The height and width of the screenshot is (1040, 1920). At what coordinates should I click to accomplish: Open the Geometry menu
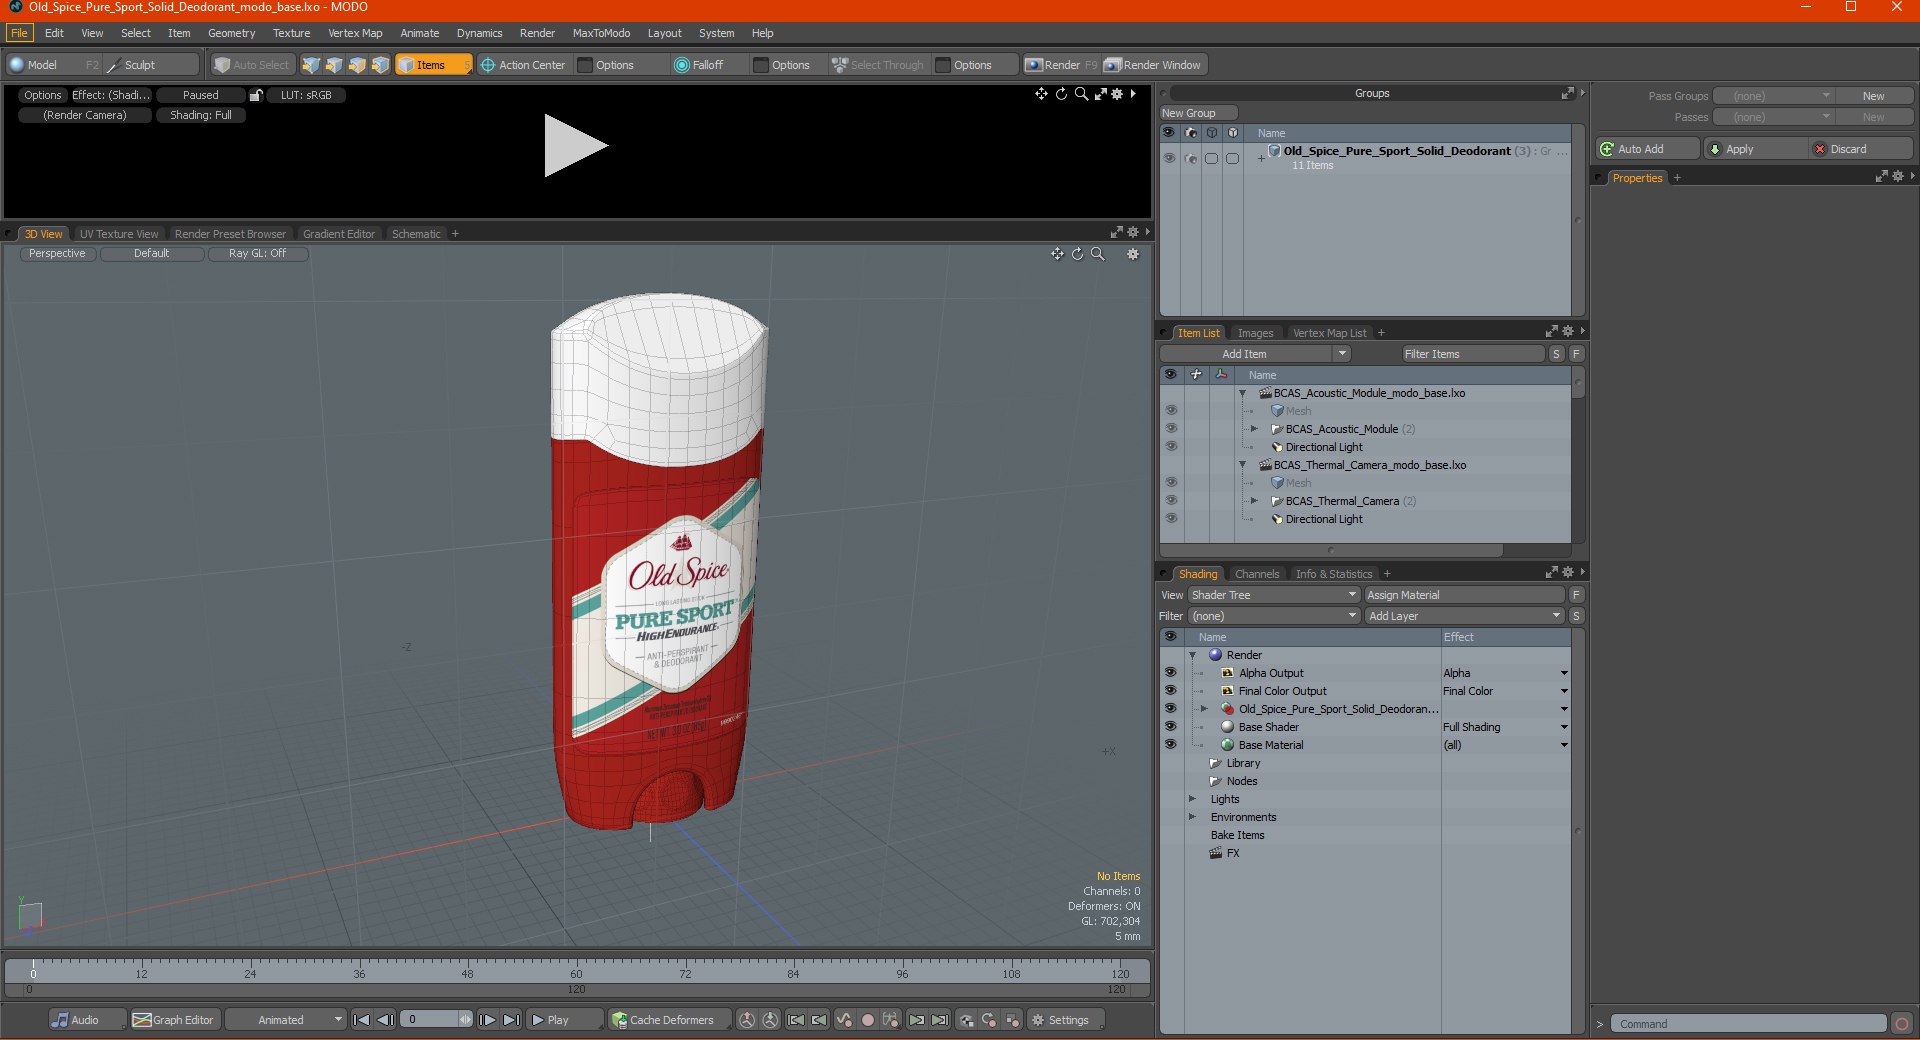(231, 33)
